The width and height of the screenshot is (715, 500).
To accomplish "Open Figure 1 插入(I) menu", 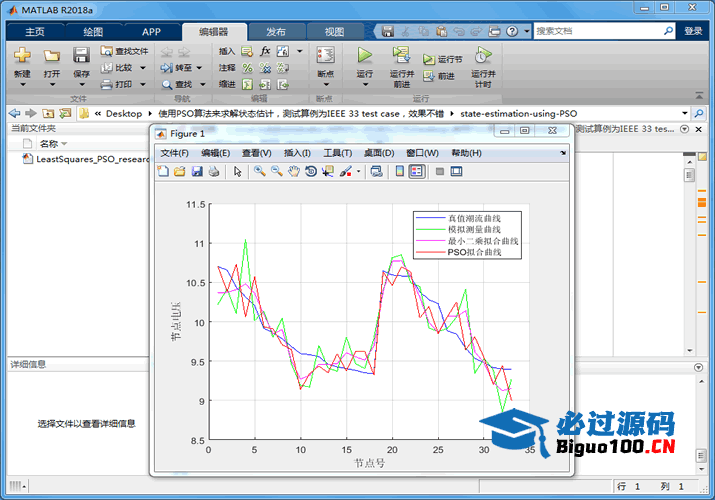I will [x=297, y=153].
